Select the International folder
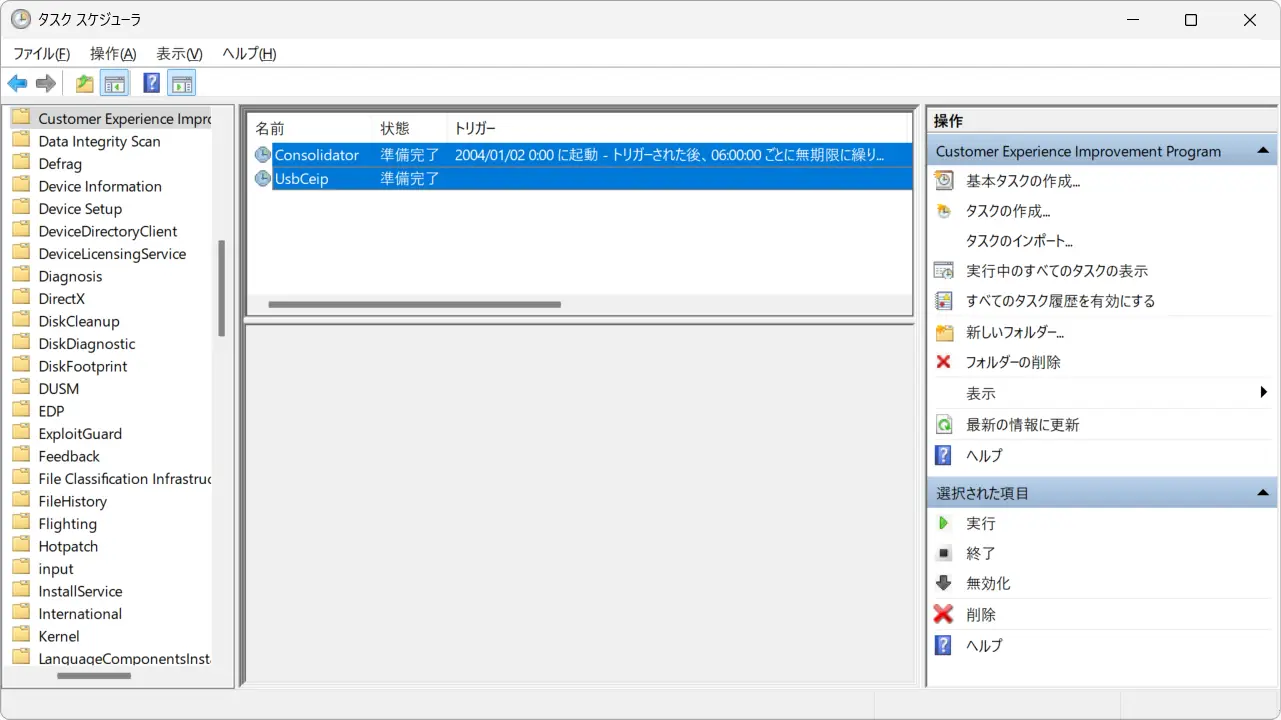The height and width of the screenshot is (720, 1281). click(x=80, y=614)
